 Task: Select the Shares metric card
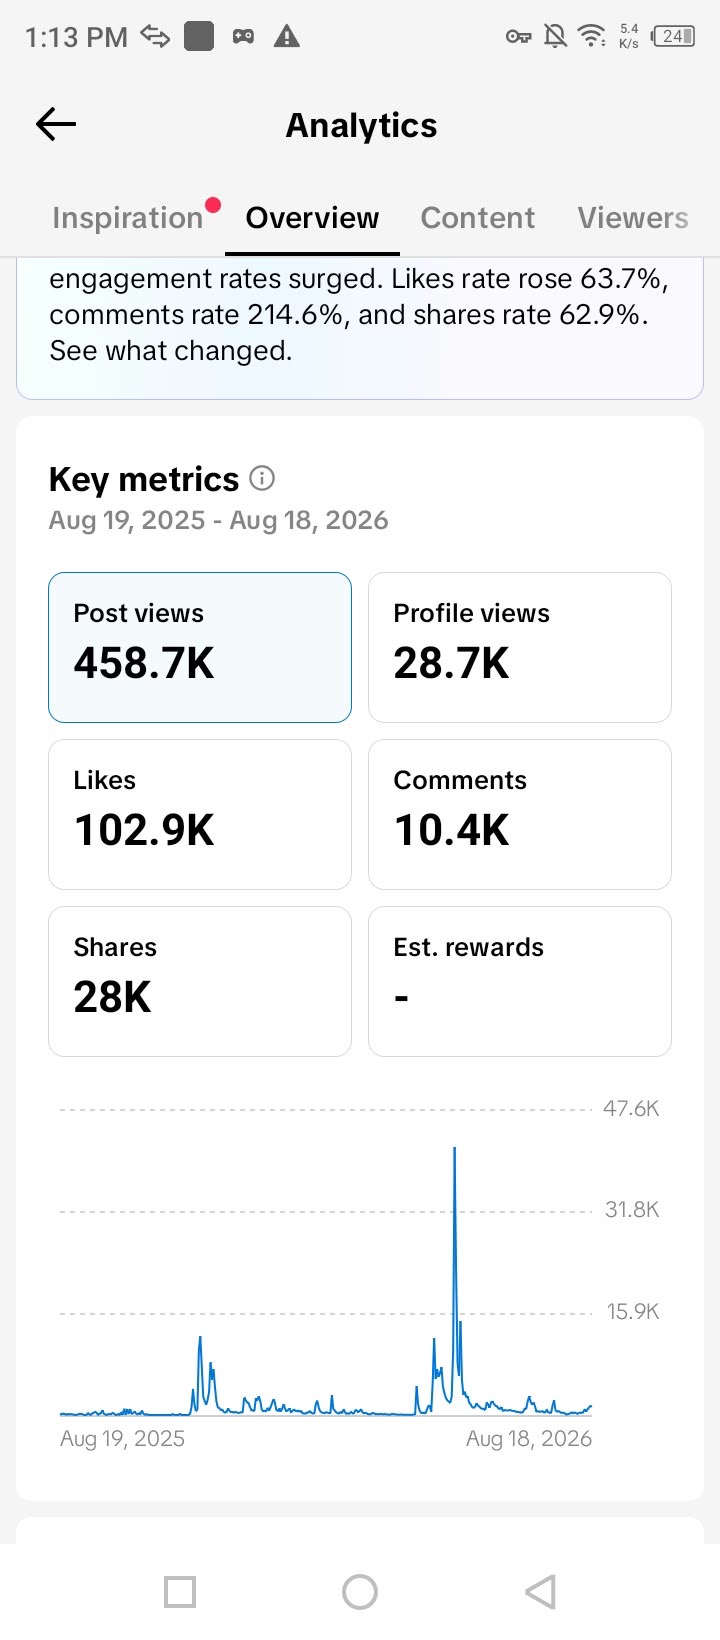[x=200, y=981]
